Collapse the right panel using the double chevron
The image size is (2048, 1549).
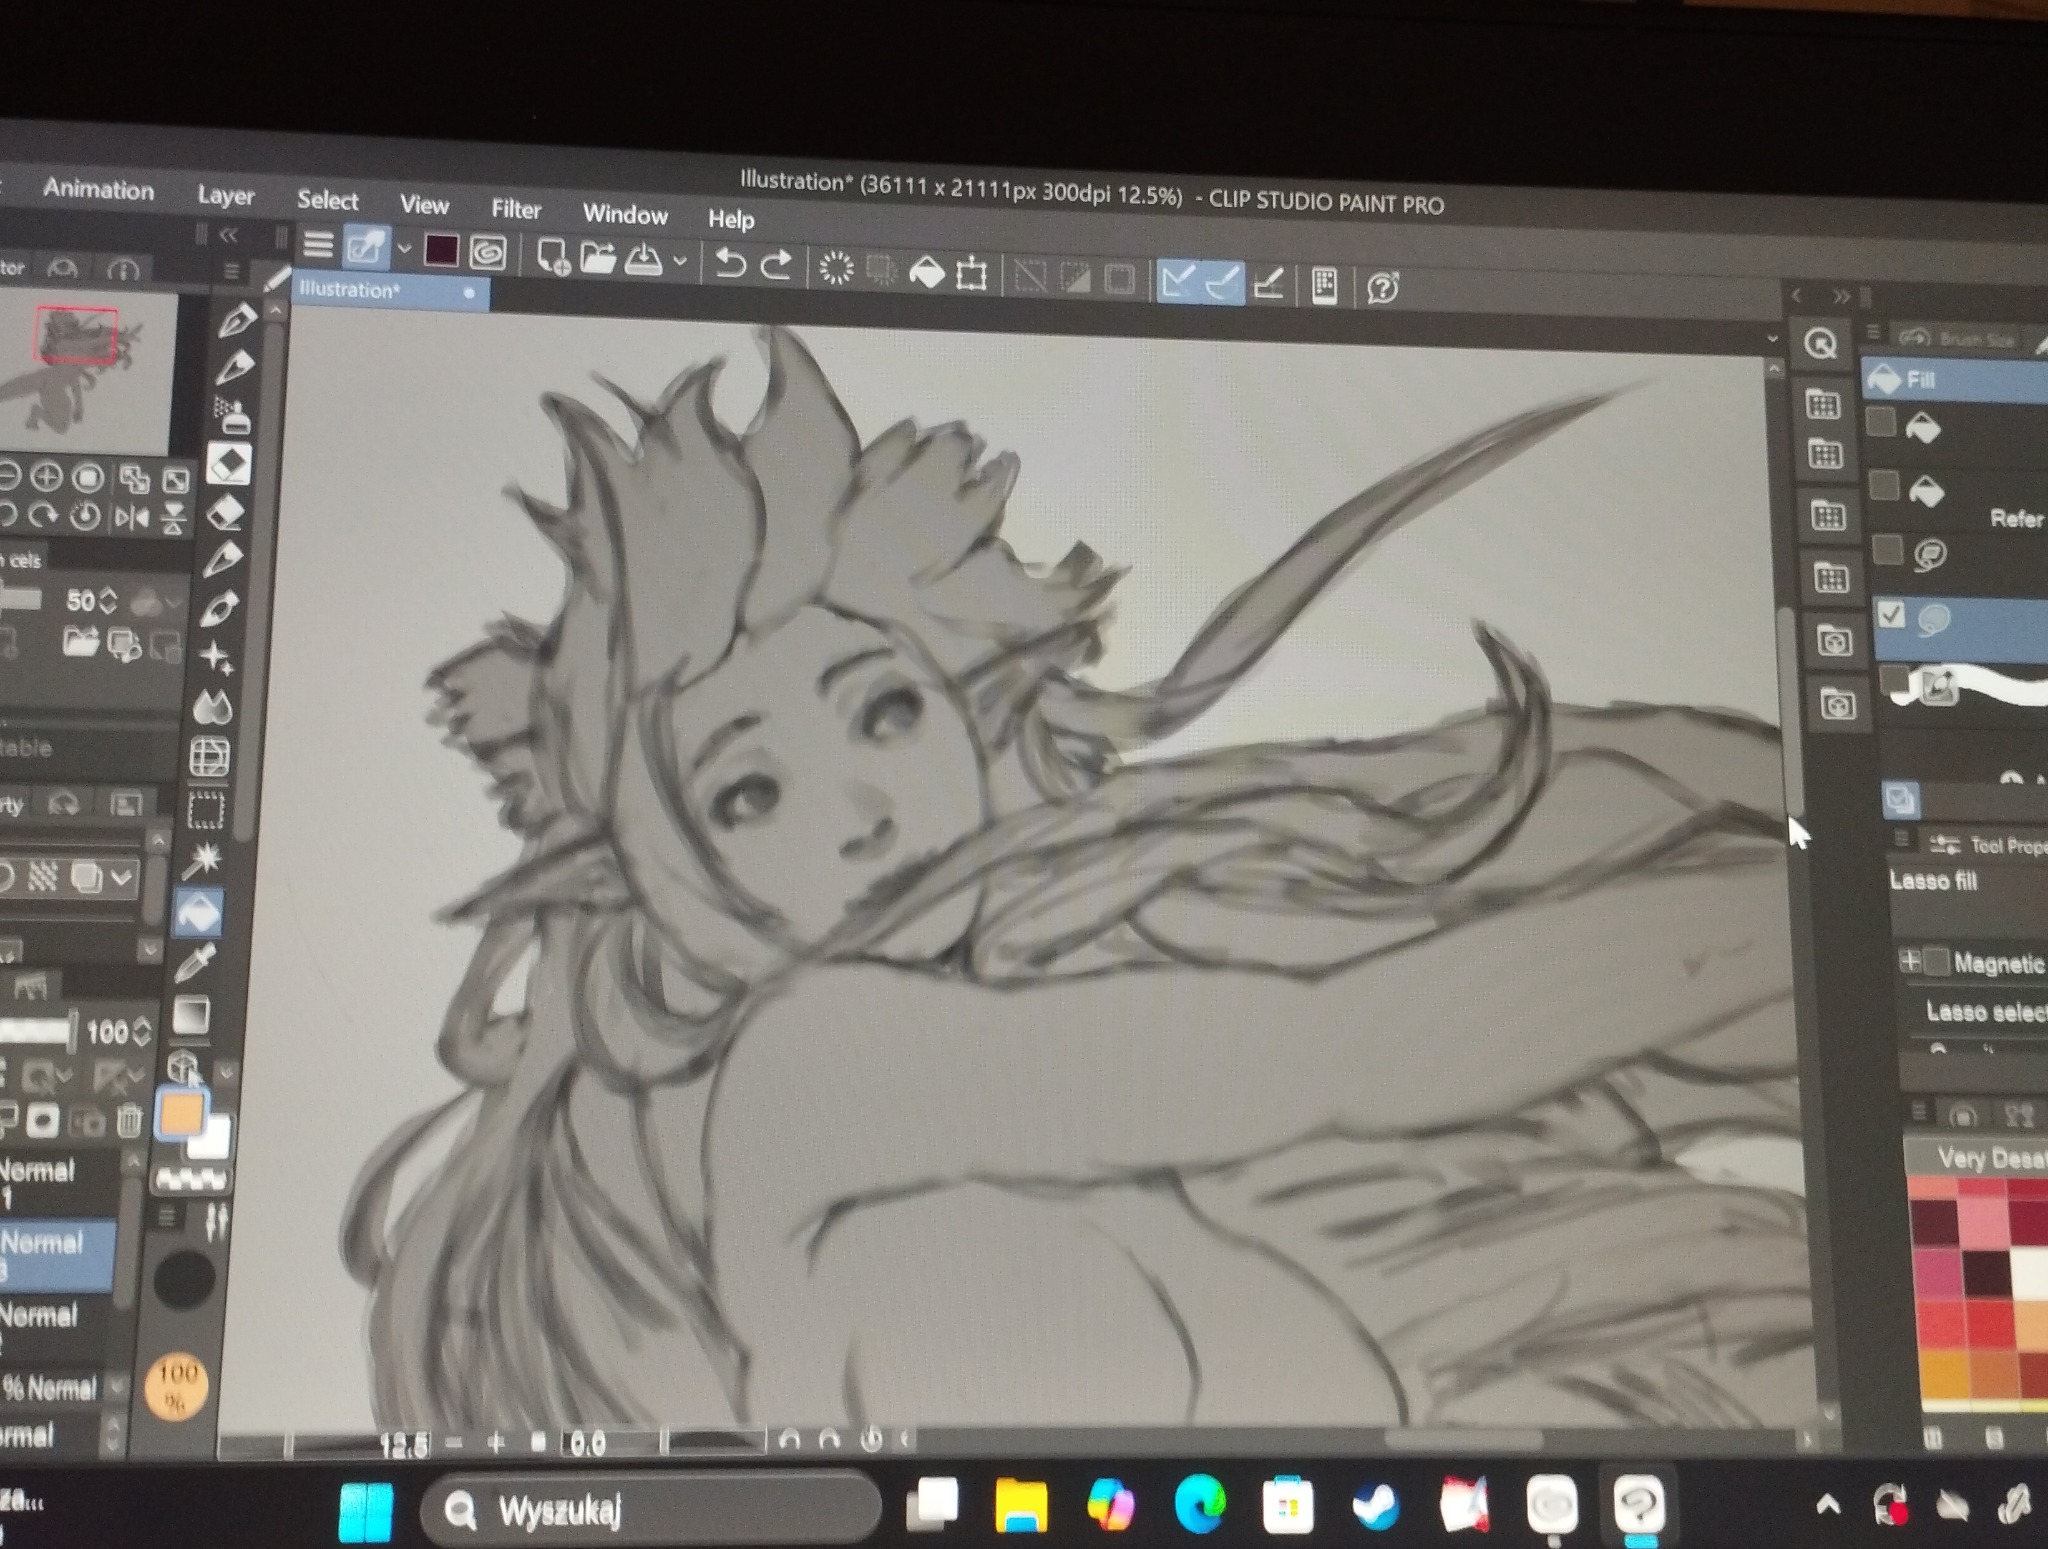pos(1841,296)
